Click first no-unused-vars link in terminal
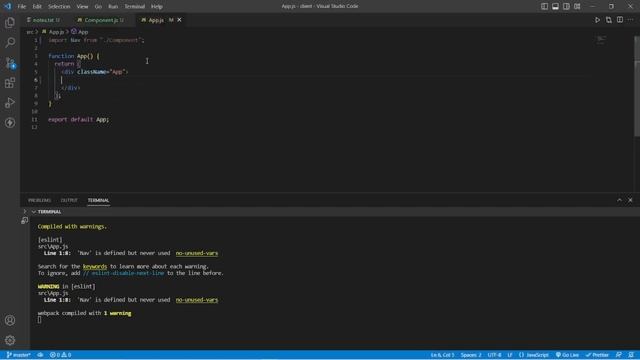Viewport: 640px width, 360px height. [197, 253]
